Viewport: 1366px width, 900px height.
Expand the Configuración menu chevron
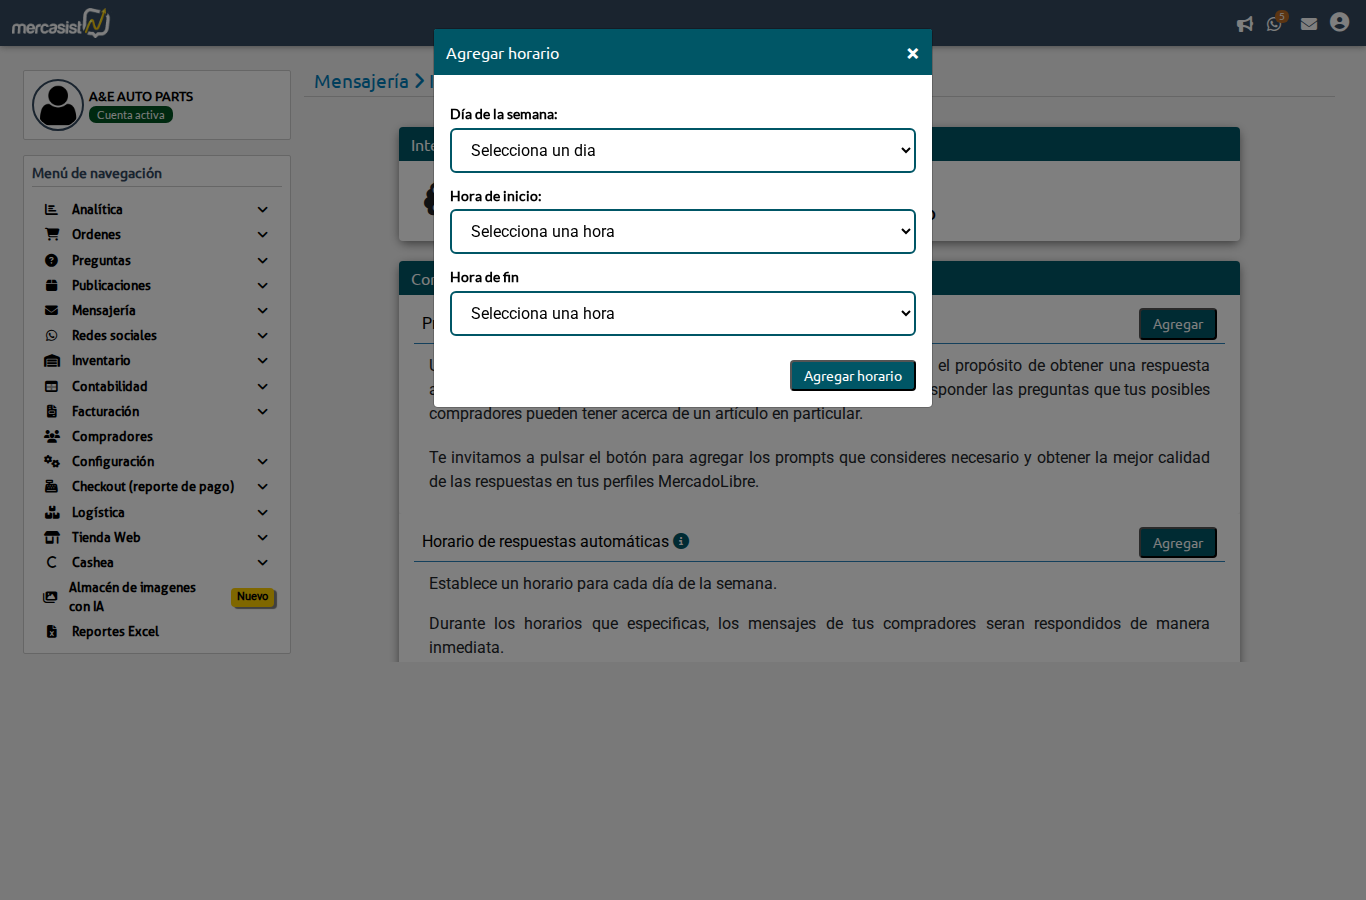pyautogui.click(x=262, y=461)
